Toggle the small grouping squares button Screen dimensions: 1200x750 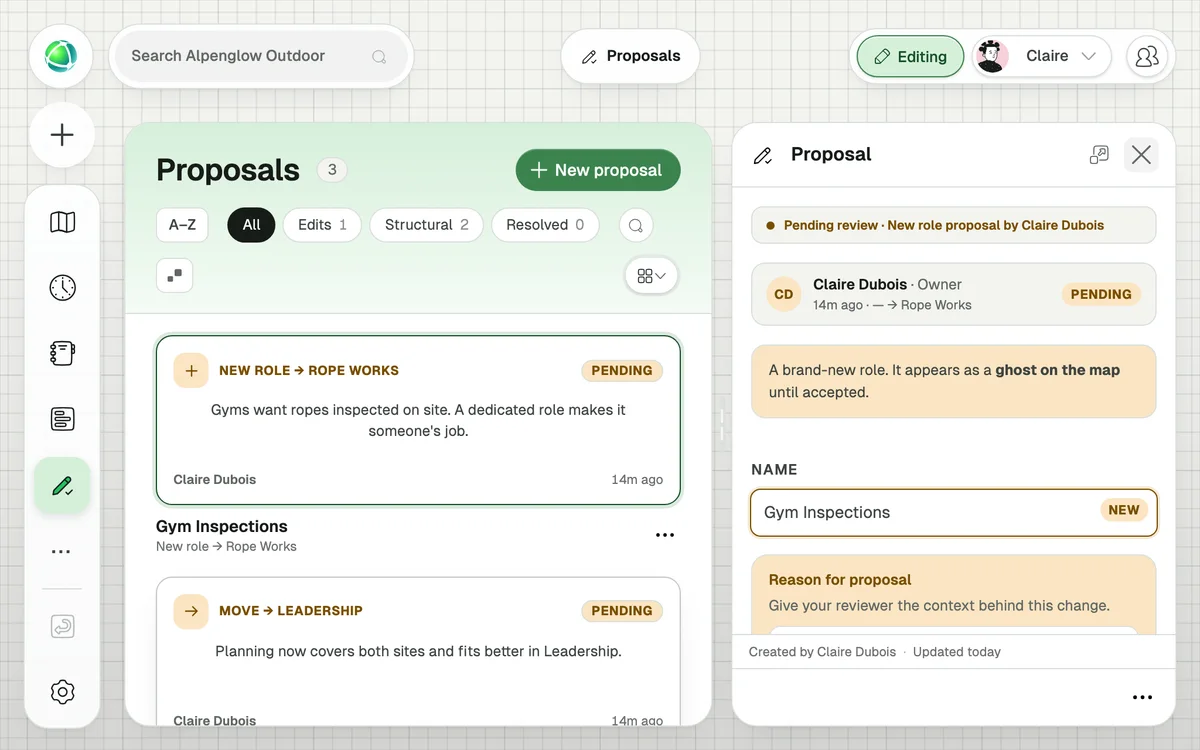point(174,275)
